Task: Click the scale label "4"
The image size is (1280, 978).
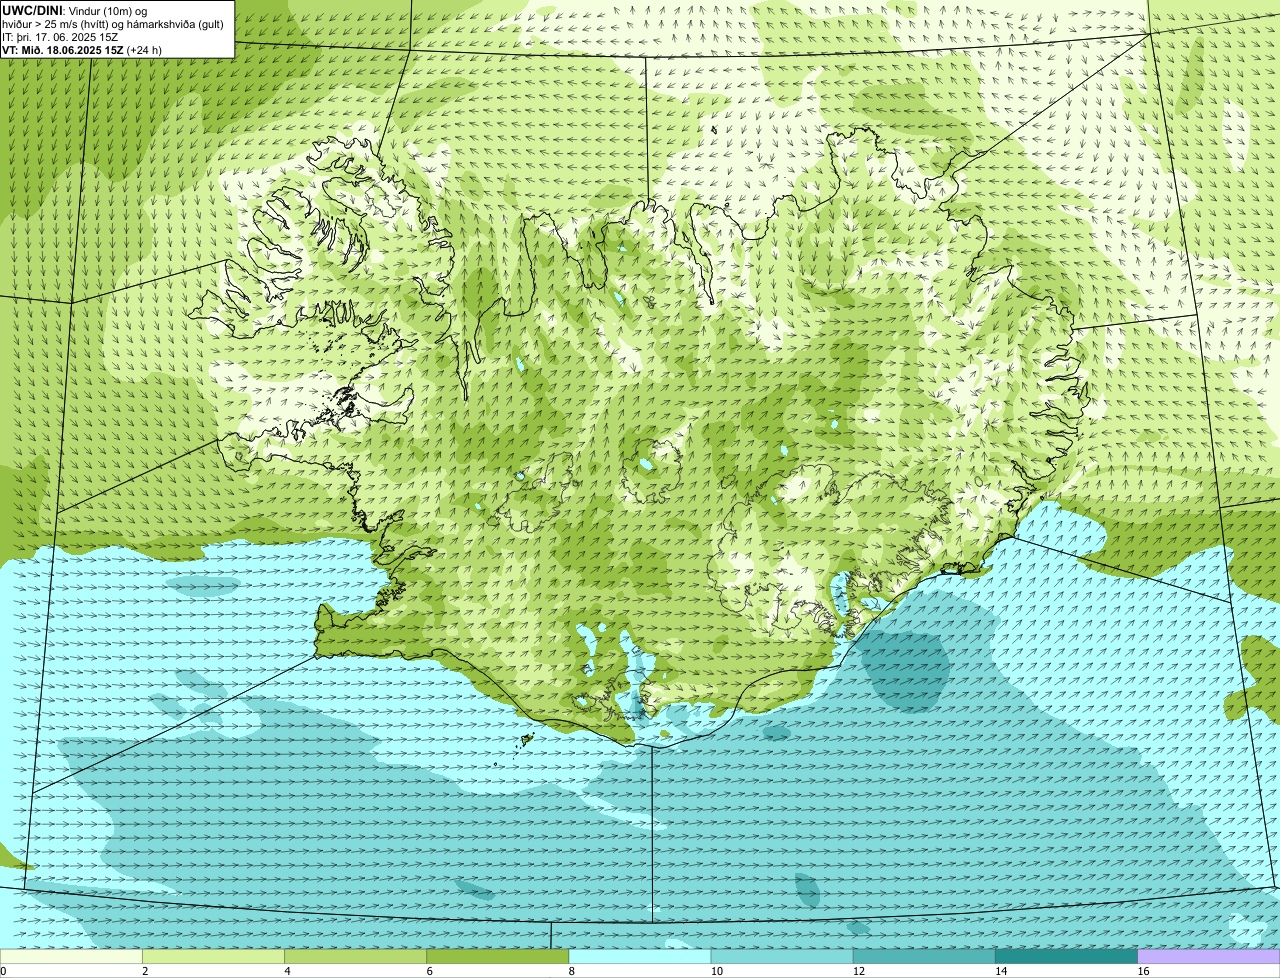Action: pos(287,971)
